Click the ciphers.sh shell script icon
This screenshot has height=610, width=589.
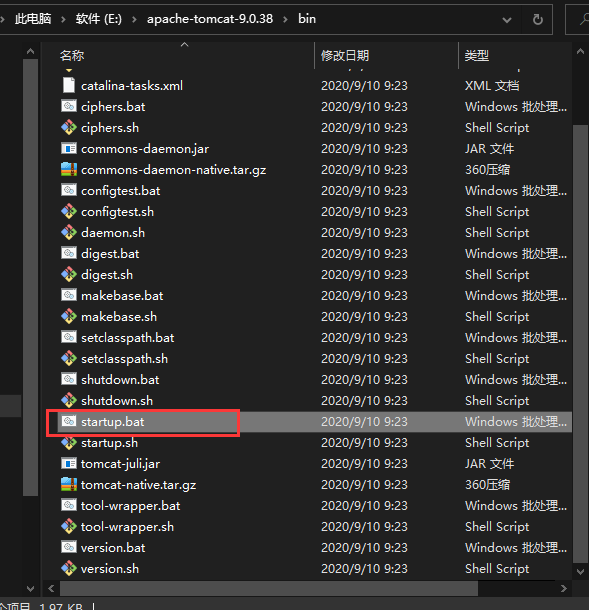coord(69,127)
